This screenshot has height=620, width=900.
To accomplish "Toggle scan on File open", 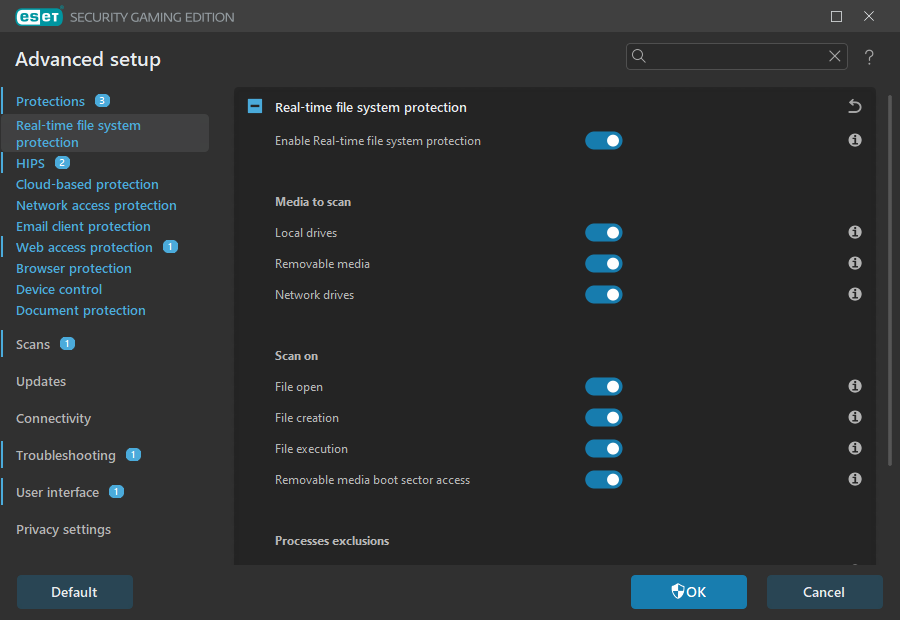I will pos(604,386).
